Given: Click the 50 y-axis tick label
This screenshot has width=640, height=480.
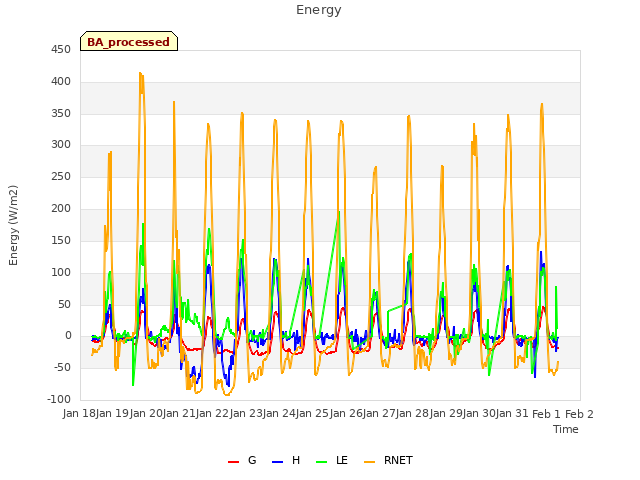Looking at the screenshot, I should pos(64,304).
